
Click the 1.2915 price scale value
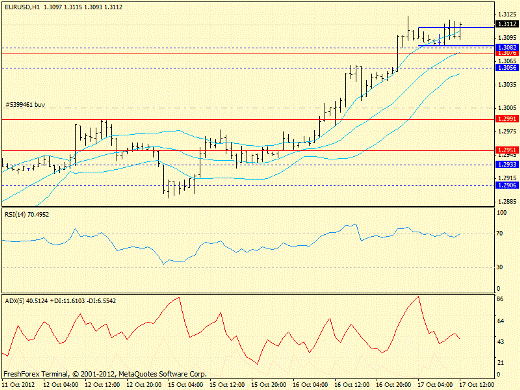(507, 178)
